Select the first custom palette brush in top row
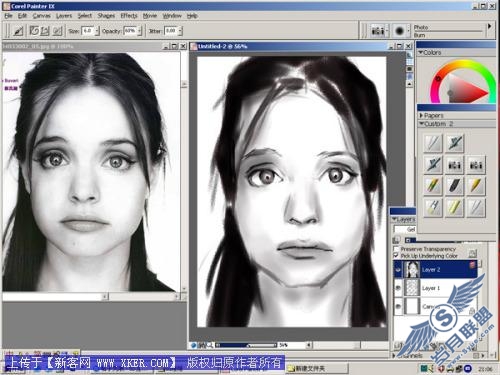Image resolution: width=500 pixels, height=375 pixels. click(x=433, y=143)
